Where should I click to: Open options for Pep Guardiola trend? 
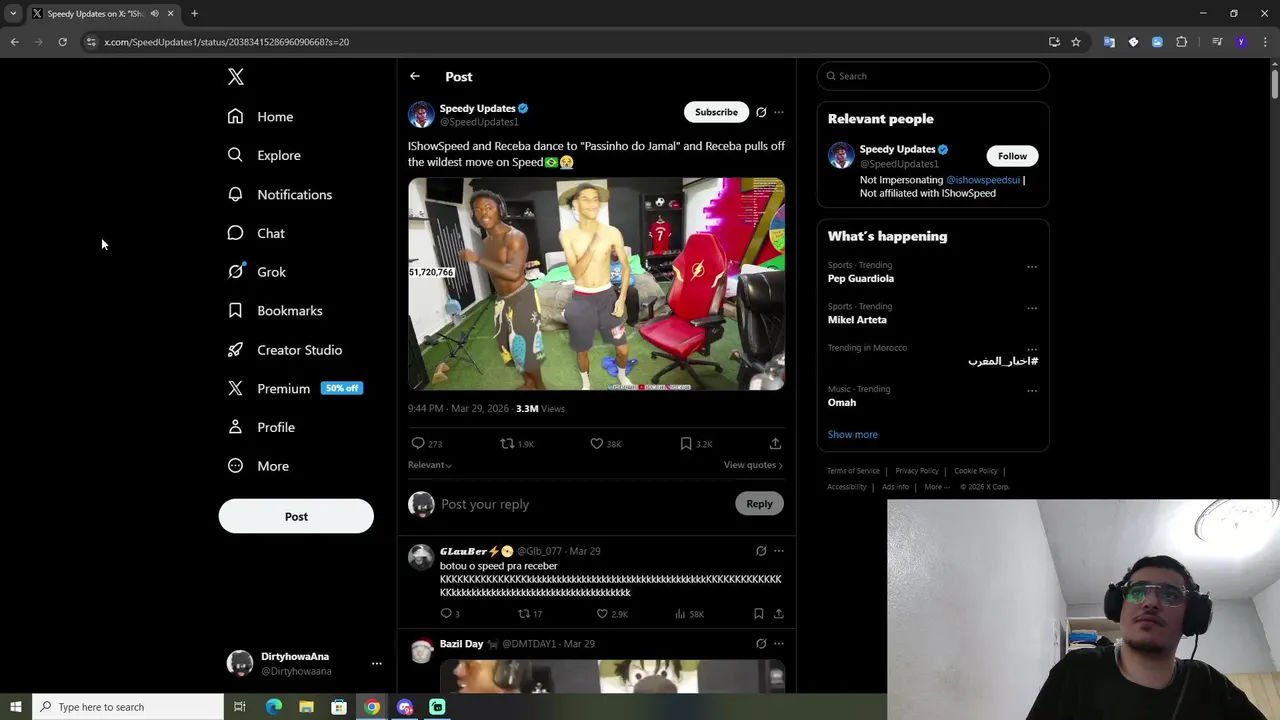1032,267
